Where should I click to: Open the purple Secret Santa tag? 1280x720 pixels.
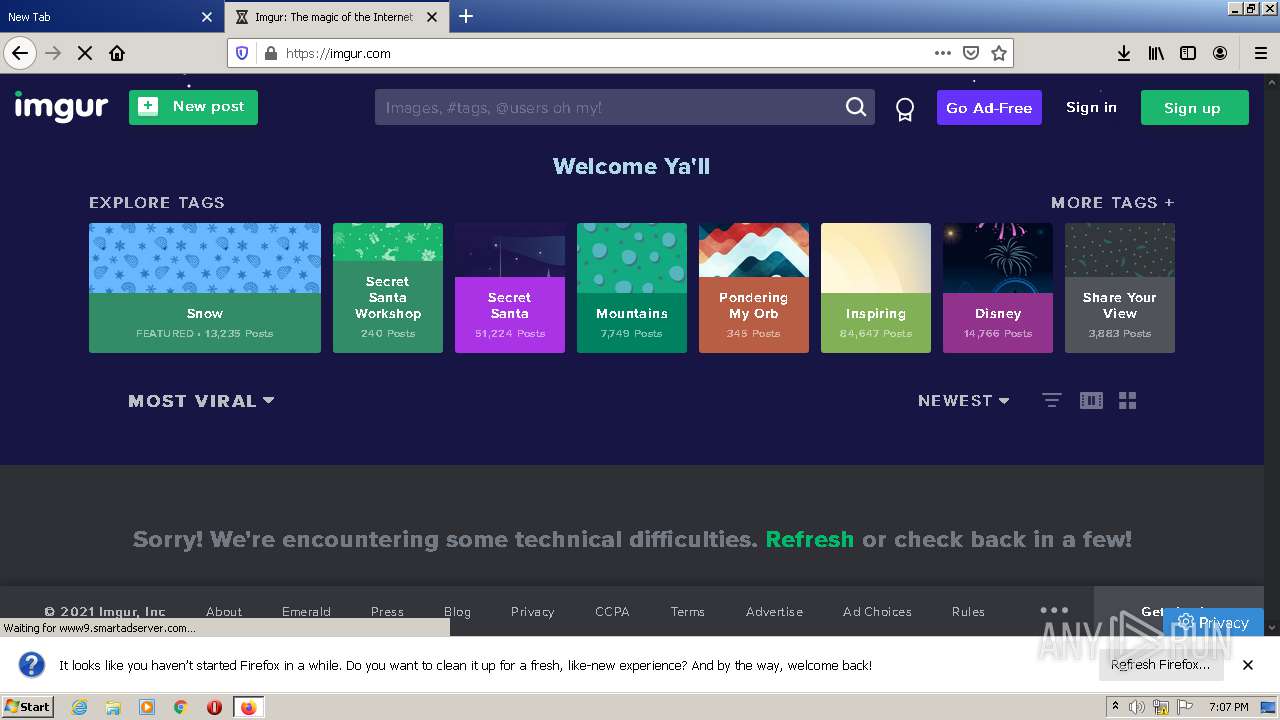[x=510, y=288]
